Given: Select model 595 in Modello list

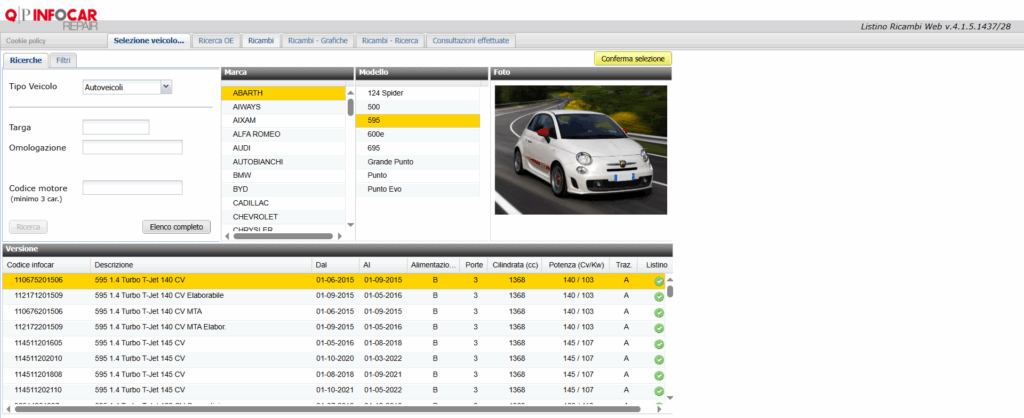Looking at the screenshot, I should [418, 121].
